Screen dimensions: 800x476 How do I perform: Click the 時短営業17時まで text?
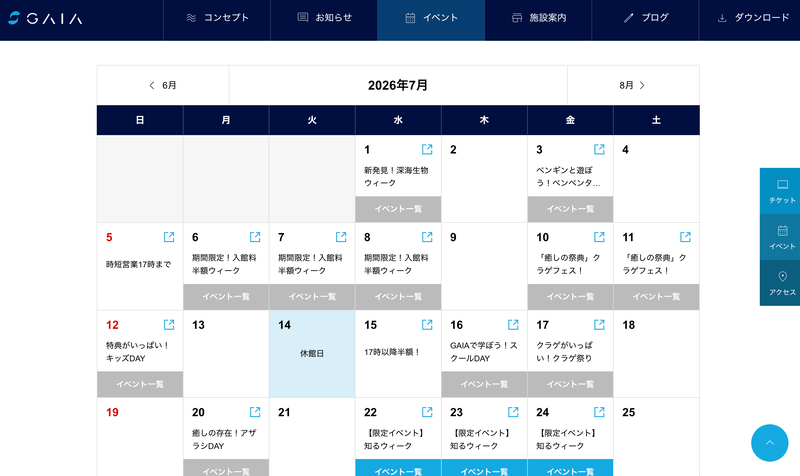[138, 264]
